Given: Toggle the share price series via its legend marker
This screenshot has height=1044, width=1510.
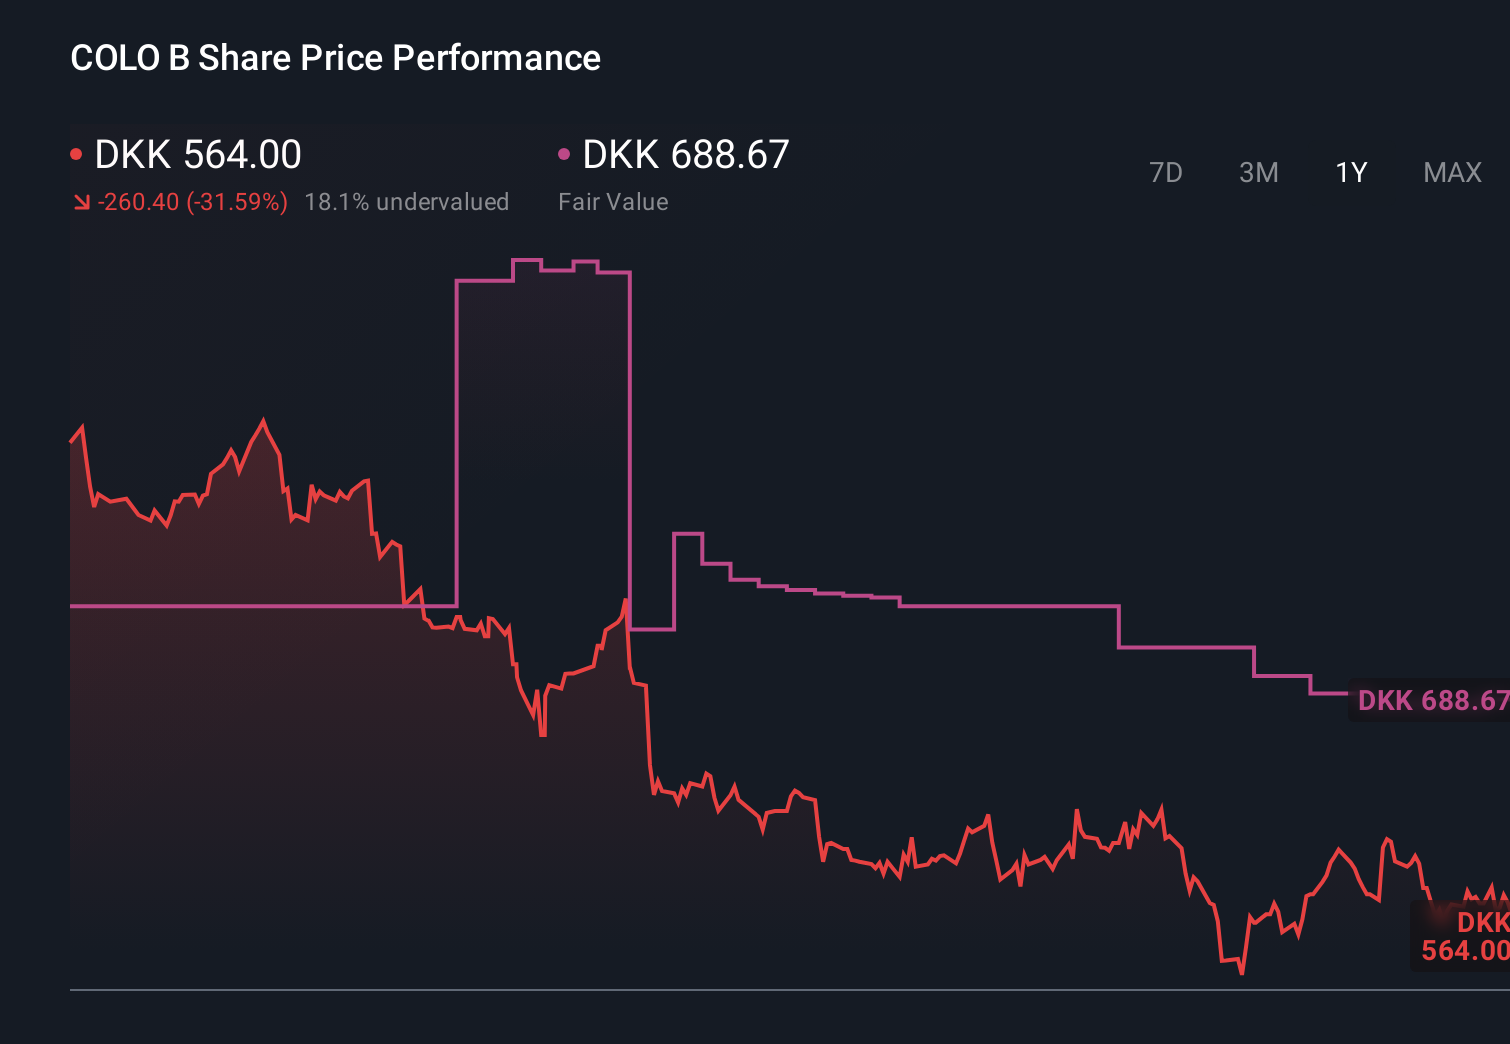Looking at the screenshot, I should click(76, 152).
